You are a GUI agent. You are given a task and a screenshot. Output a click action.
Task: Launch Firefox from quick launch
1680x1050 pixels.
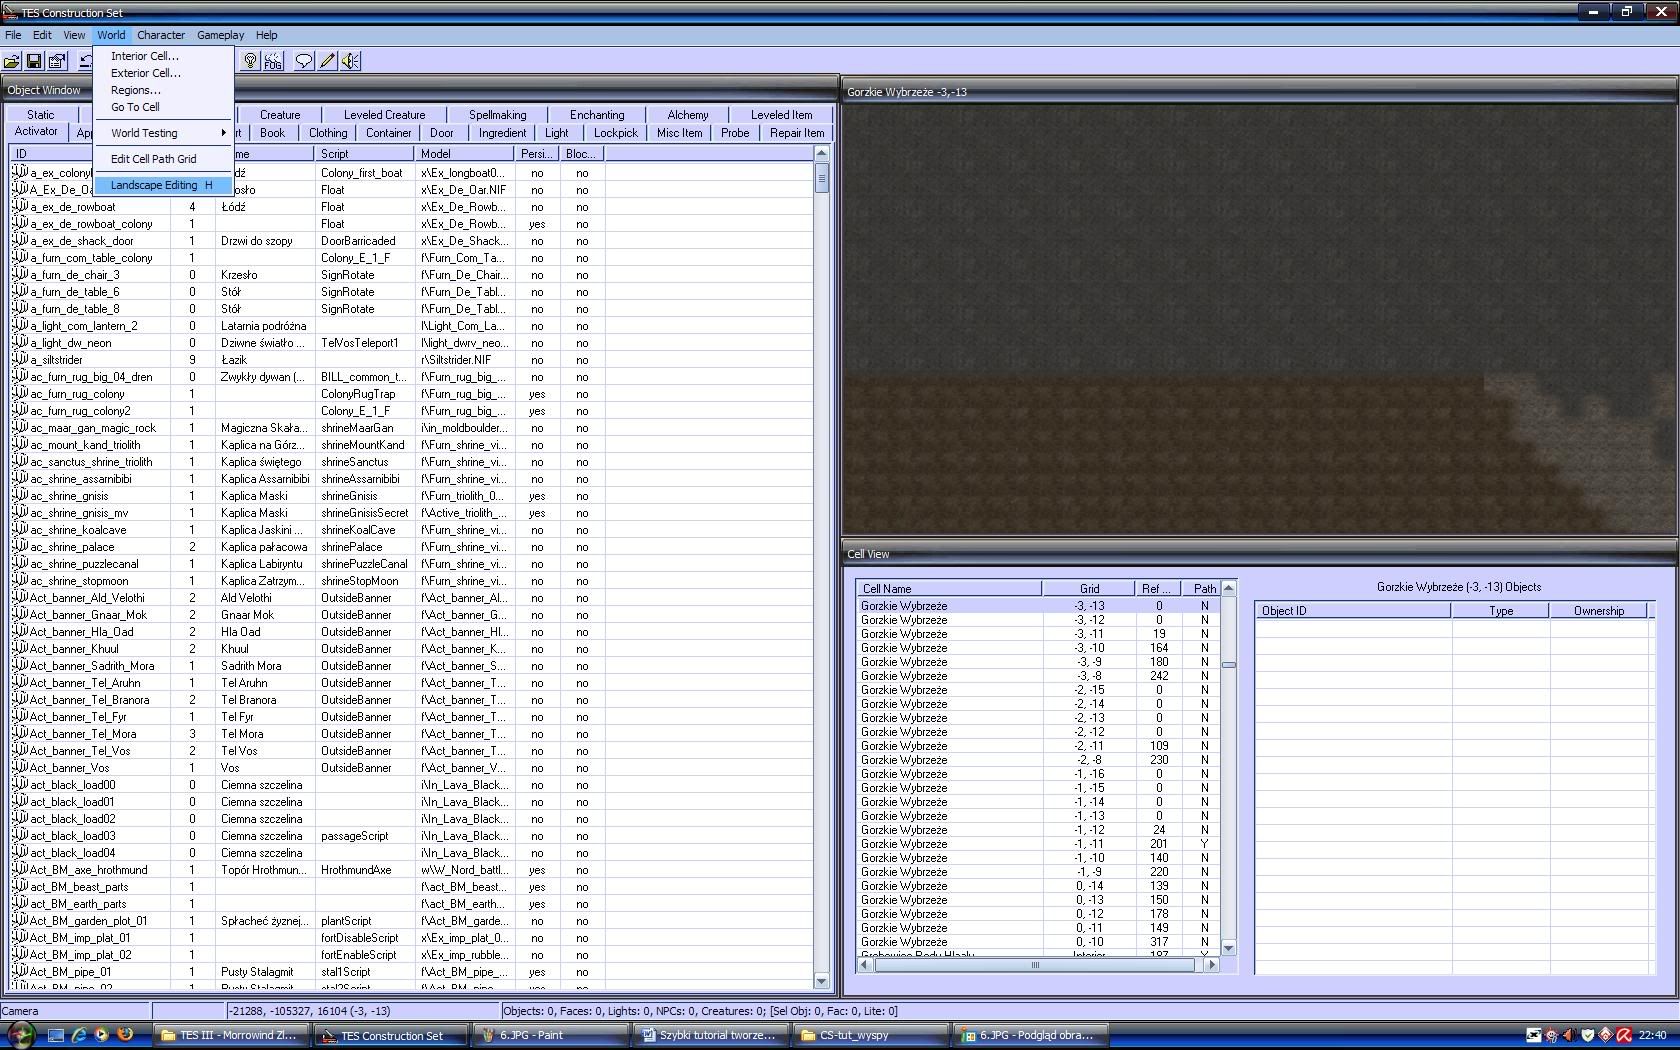[x=125, y=1035]
